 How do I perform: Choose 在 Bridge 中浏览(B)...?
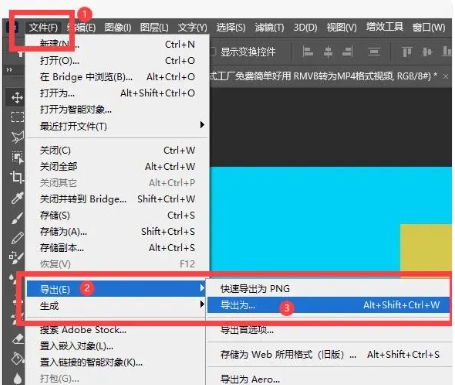(117, 77)
